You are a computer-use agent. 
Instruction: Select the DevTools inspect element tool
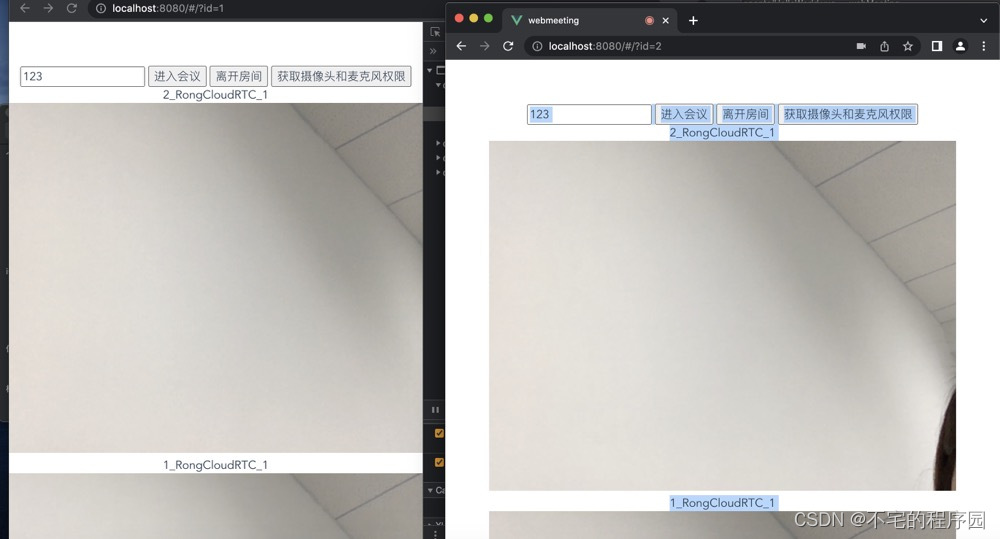435,31
